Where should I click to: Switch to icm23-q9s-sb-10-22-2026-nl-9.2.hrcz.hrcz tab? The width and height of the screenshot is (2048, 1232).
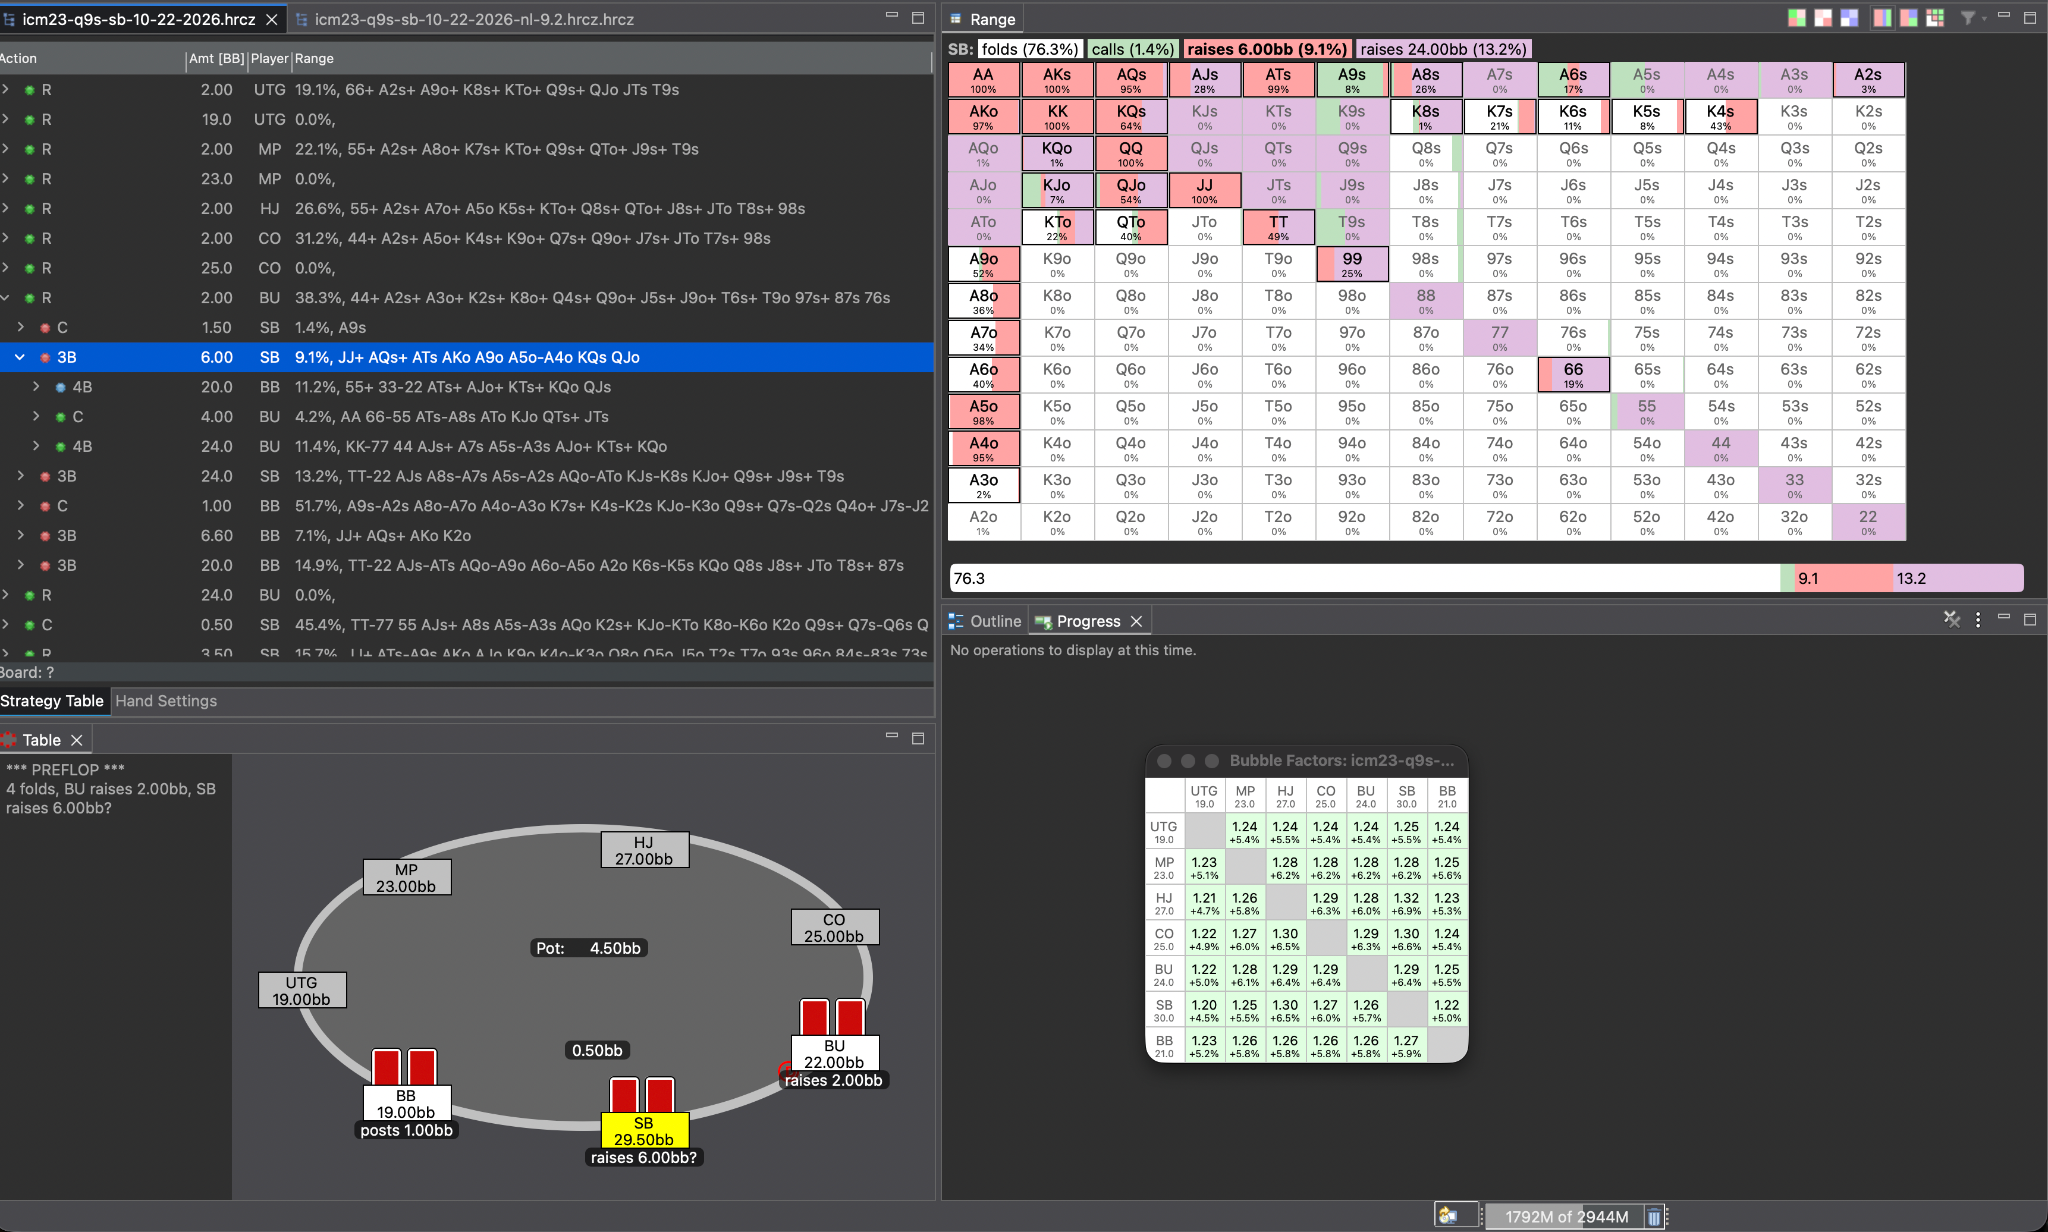474,19
